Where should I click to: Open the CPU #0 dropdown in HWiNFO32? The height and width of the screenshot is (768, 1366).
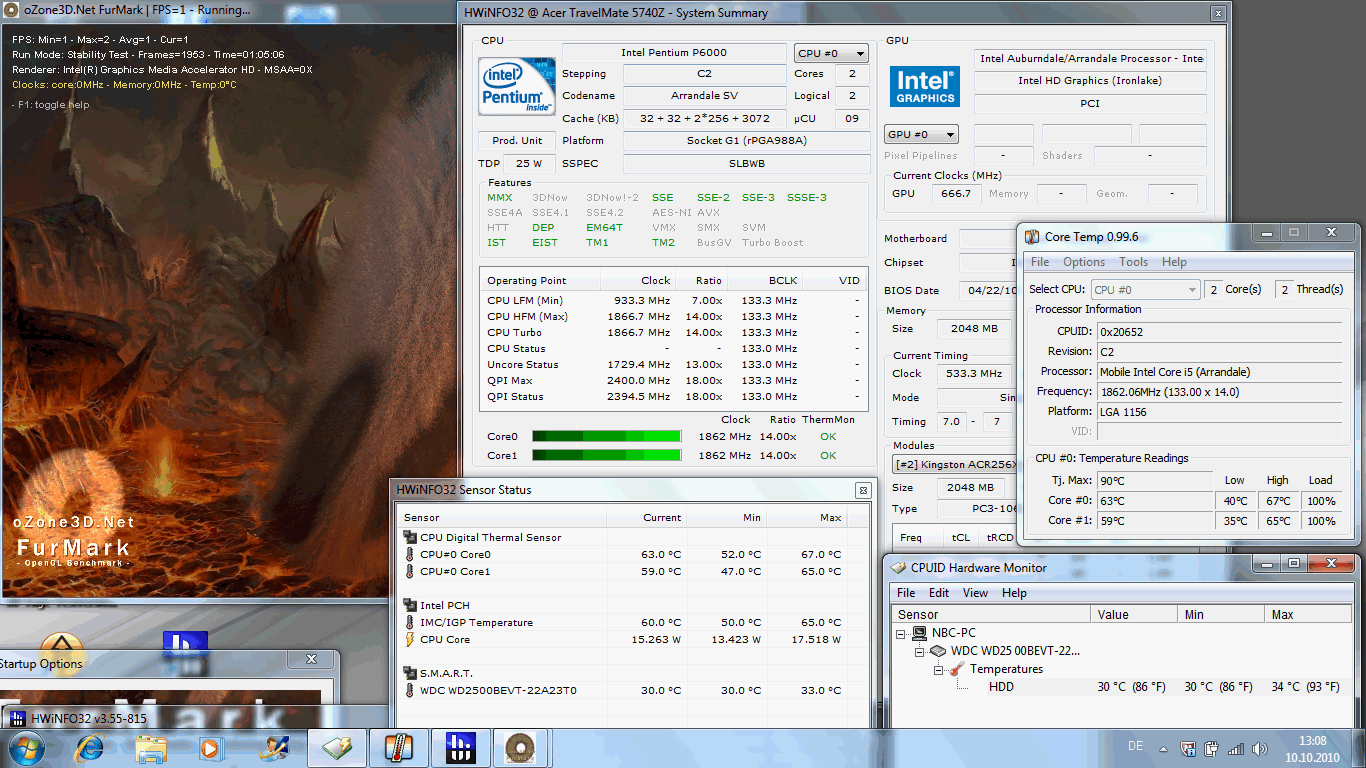(x=831, y=53)
